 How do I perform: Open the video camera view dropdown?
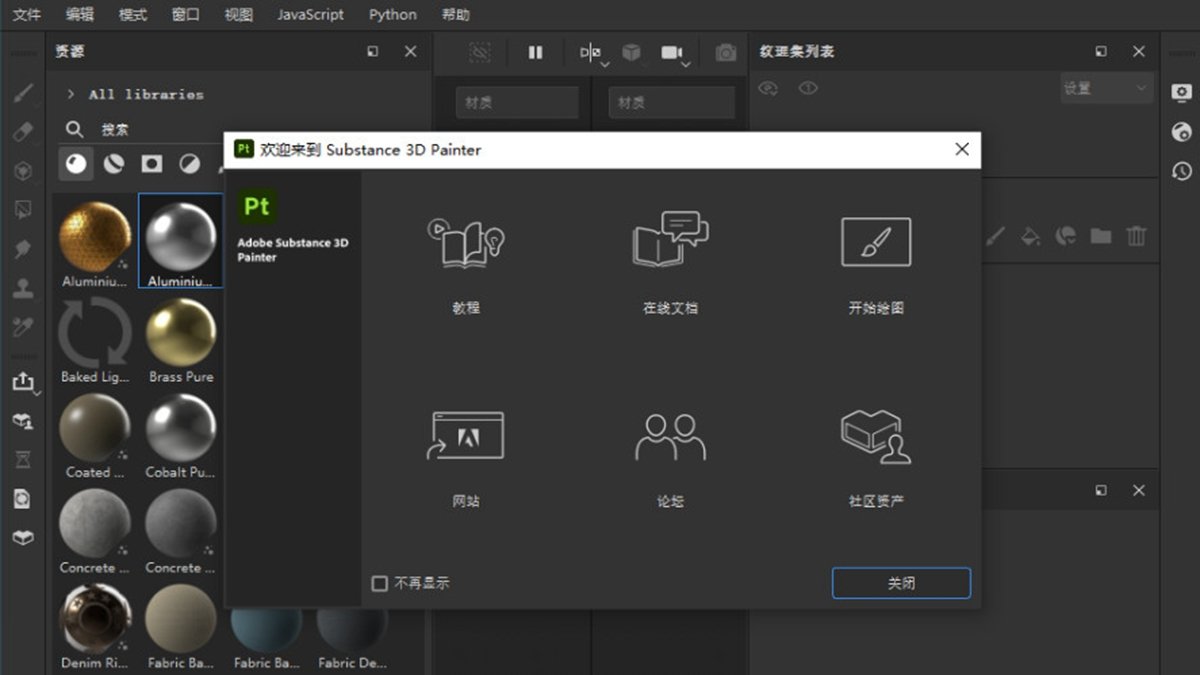click(676, 54)
